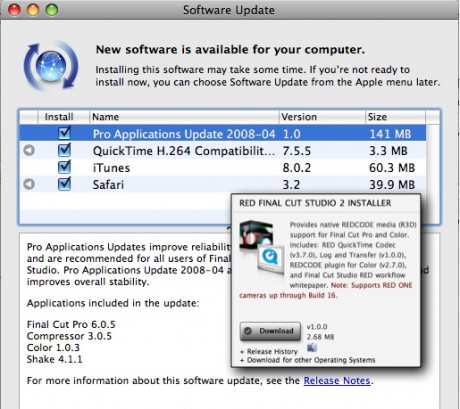Click version 8.0.2 in iTunes row
The height and width of the screenshot is (409, 460).
[297, 168]
